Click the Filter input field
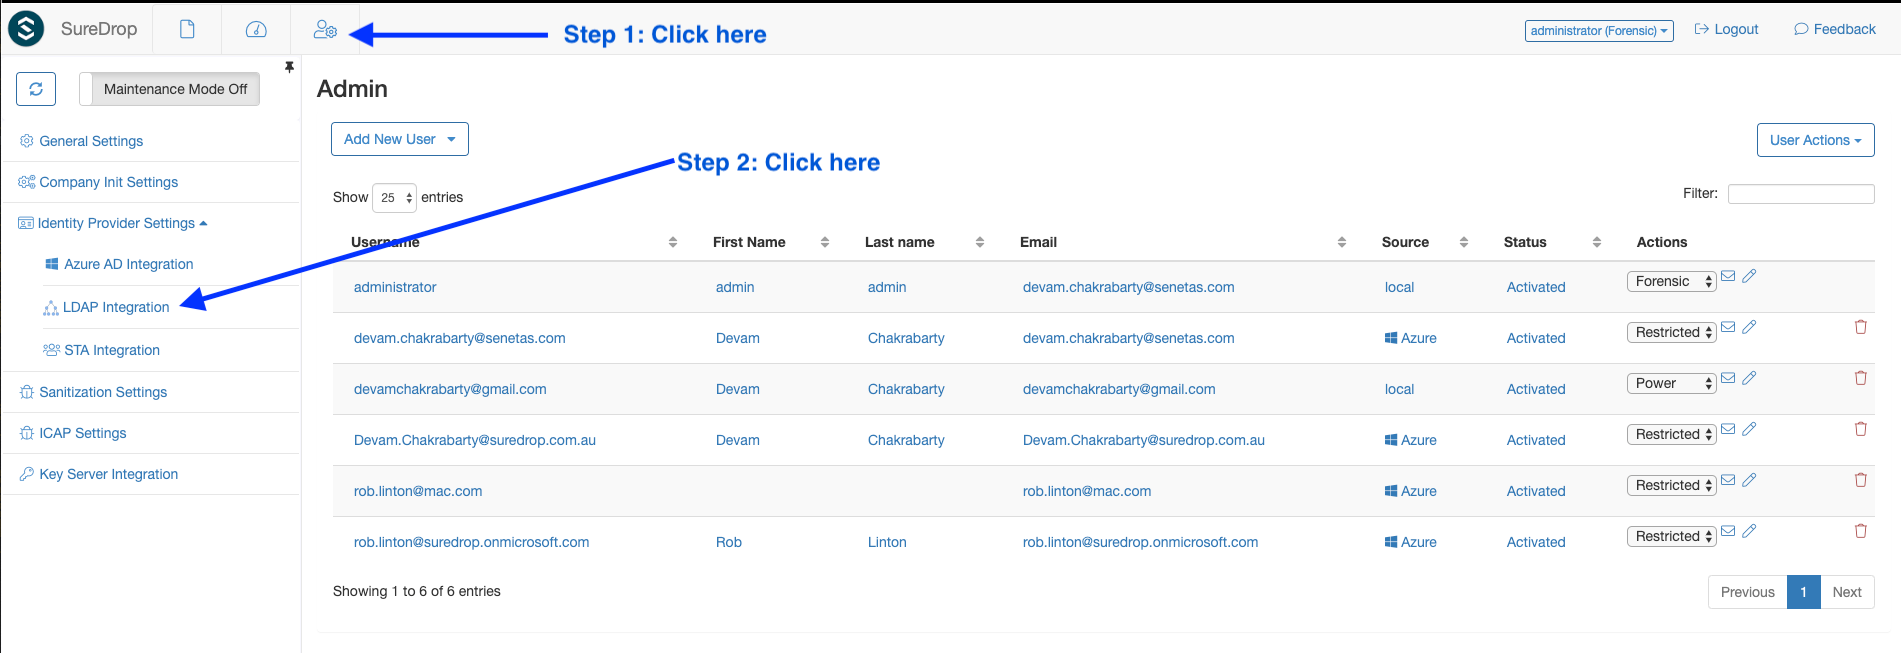 [1801, 194]
